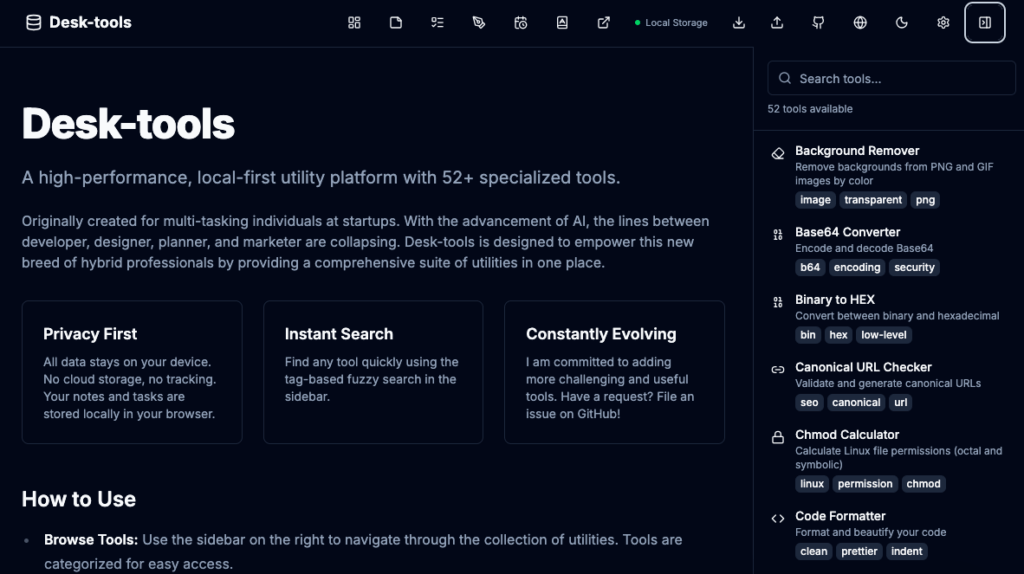Open the dashboard grid icon in header
The width and height of the screenshot is (1024, 574).
pyautogui.click(x=354, y=23)
